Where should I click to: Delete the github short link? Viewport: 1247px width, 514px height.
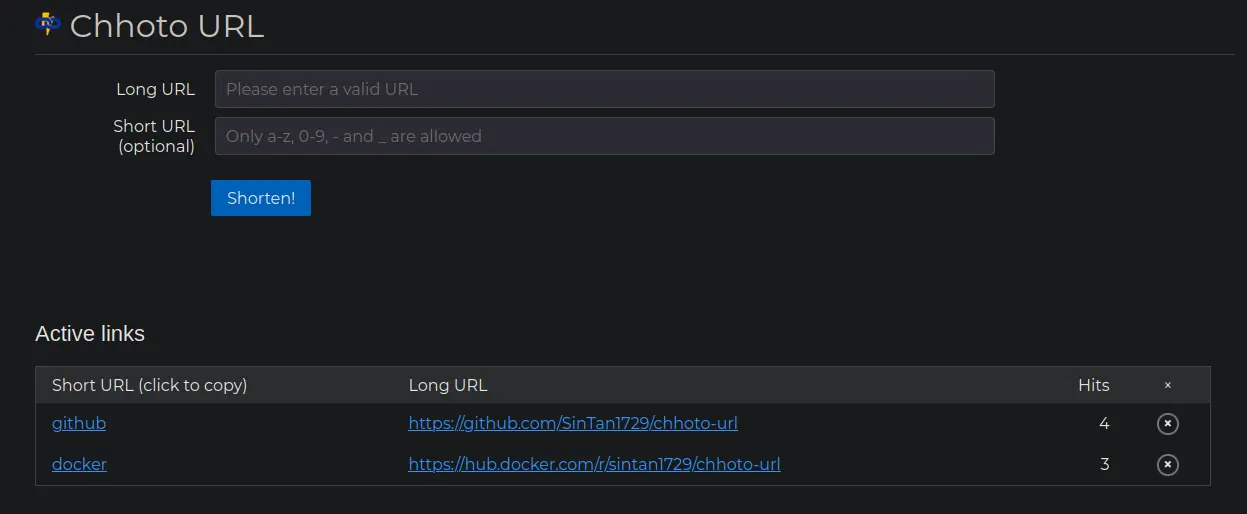[x=1167, y=424]
